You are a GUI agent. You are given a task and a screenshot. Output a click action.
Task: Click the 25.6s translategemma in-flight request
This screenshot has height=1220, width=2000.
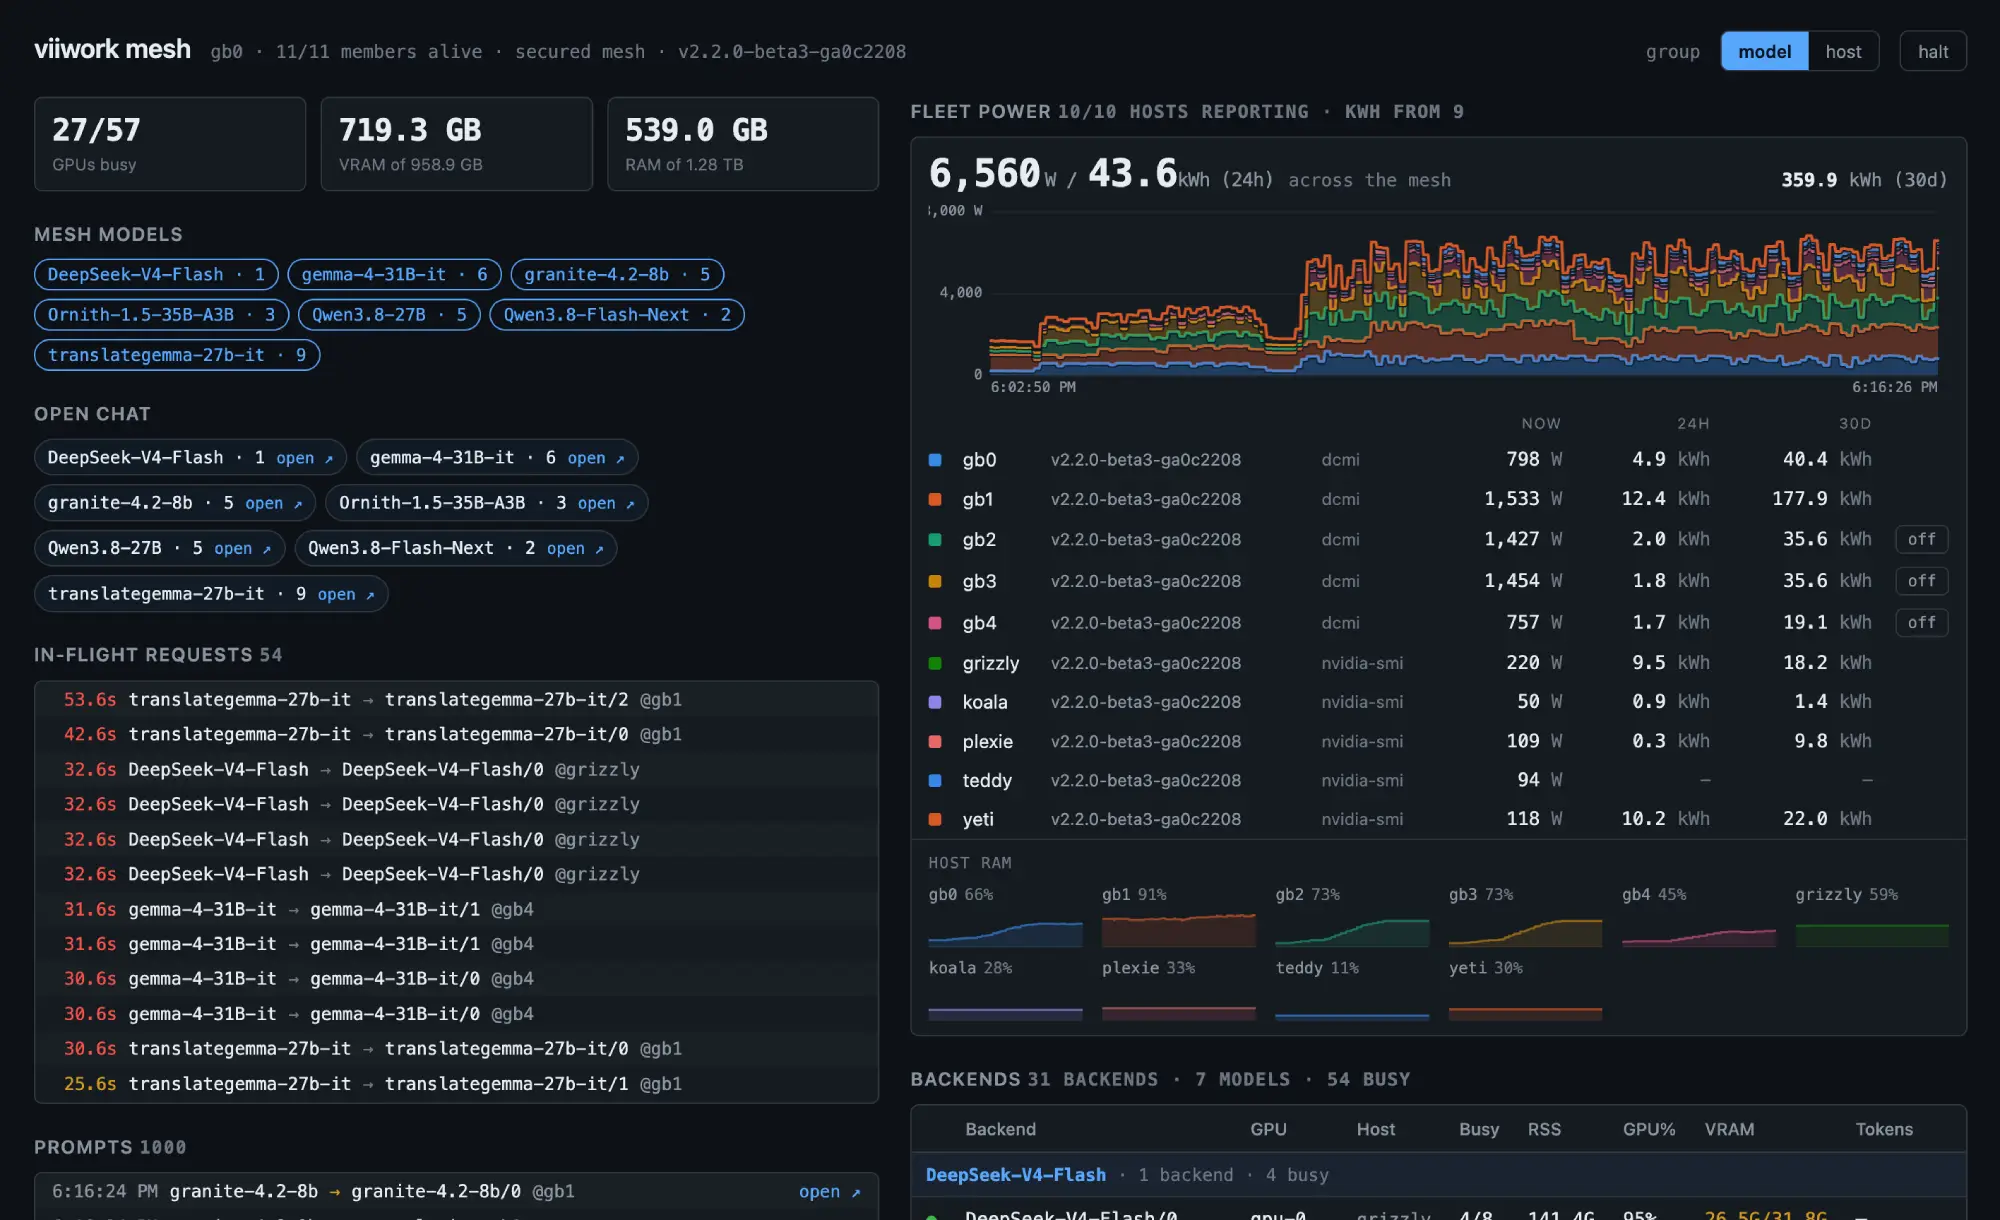point(456,1084)
